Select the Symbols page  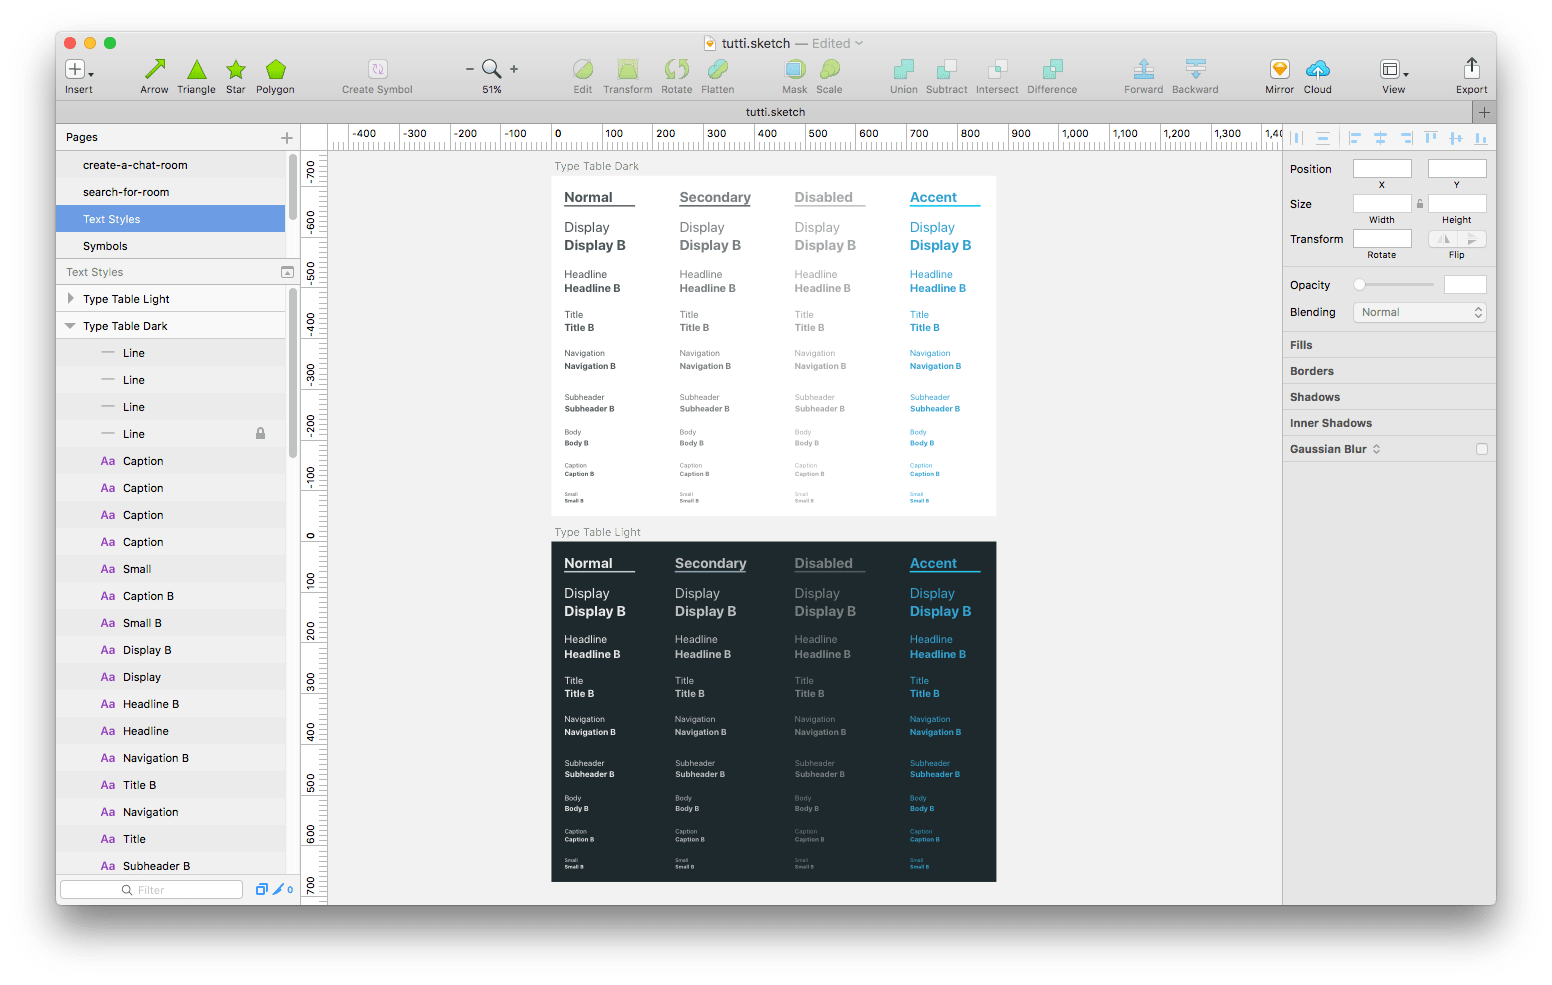[x=171, y=246]
